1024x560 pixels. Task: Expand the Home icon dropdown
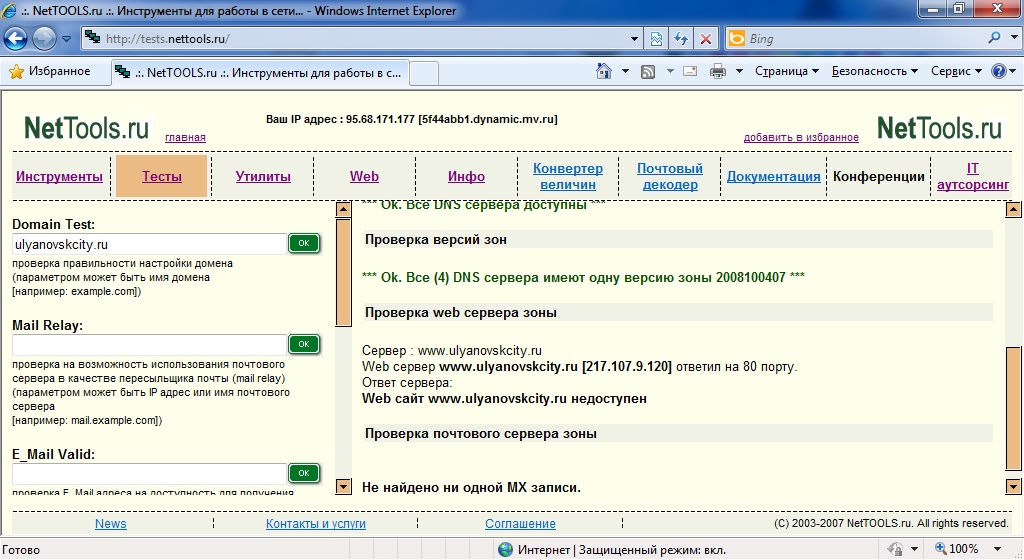click(625, 71)
